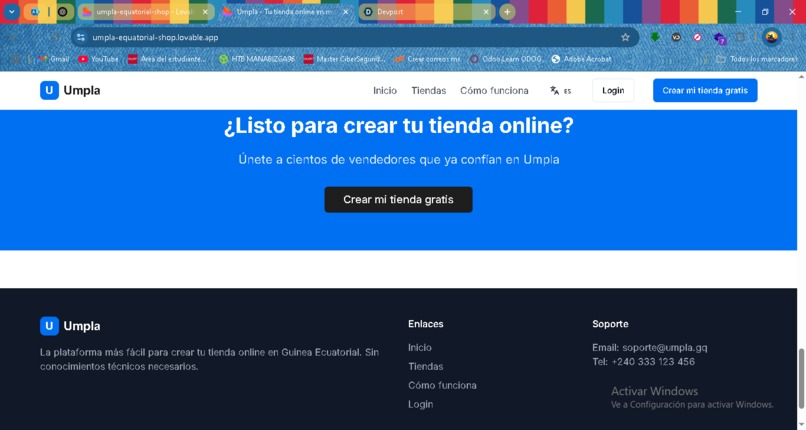Viewport: 806px width, 430px height.
Task: Open the Gmail bookmark
Action: click(53, 59)
